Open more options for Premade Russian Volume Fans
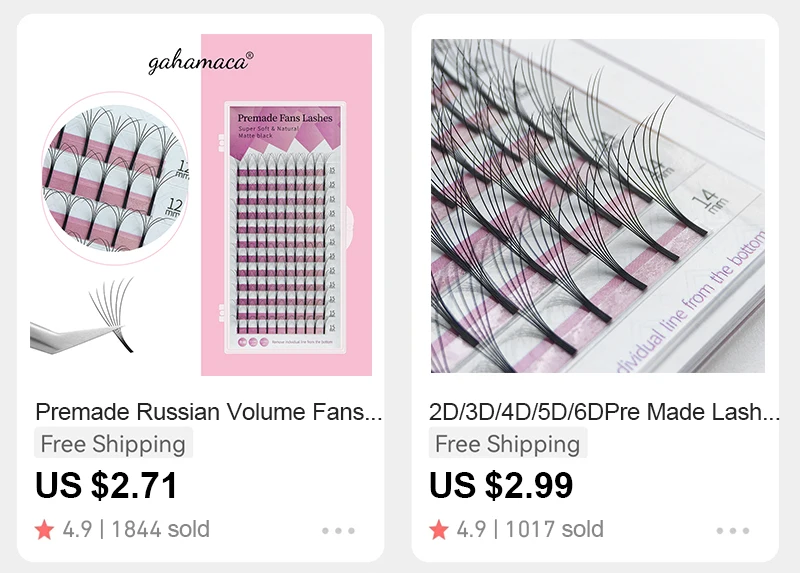 point(338,531)
